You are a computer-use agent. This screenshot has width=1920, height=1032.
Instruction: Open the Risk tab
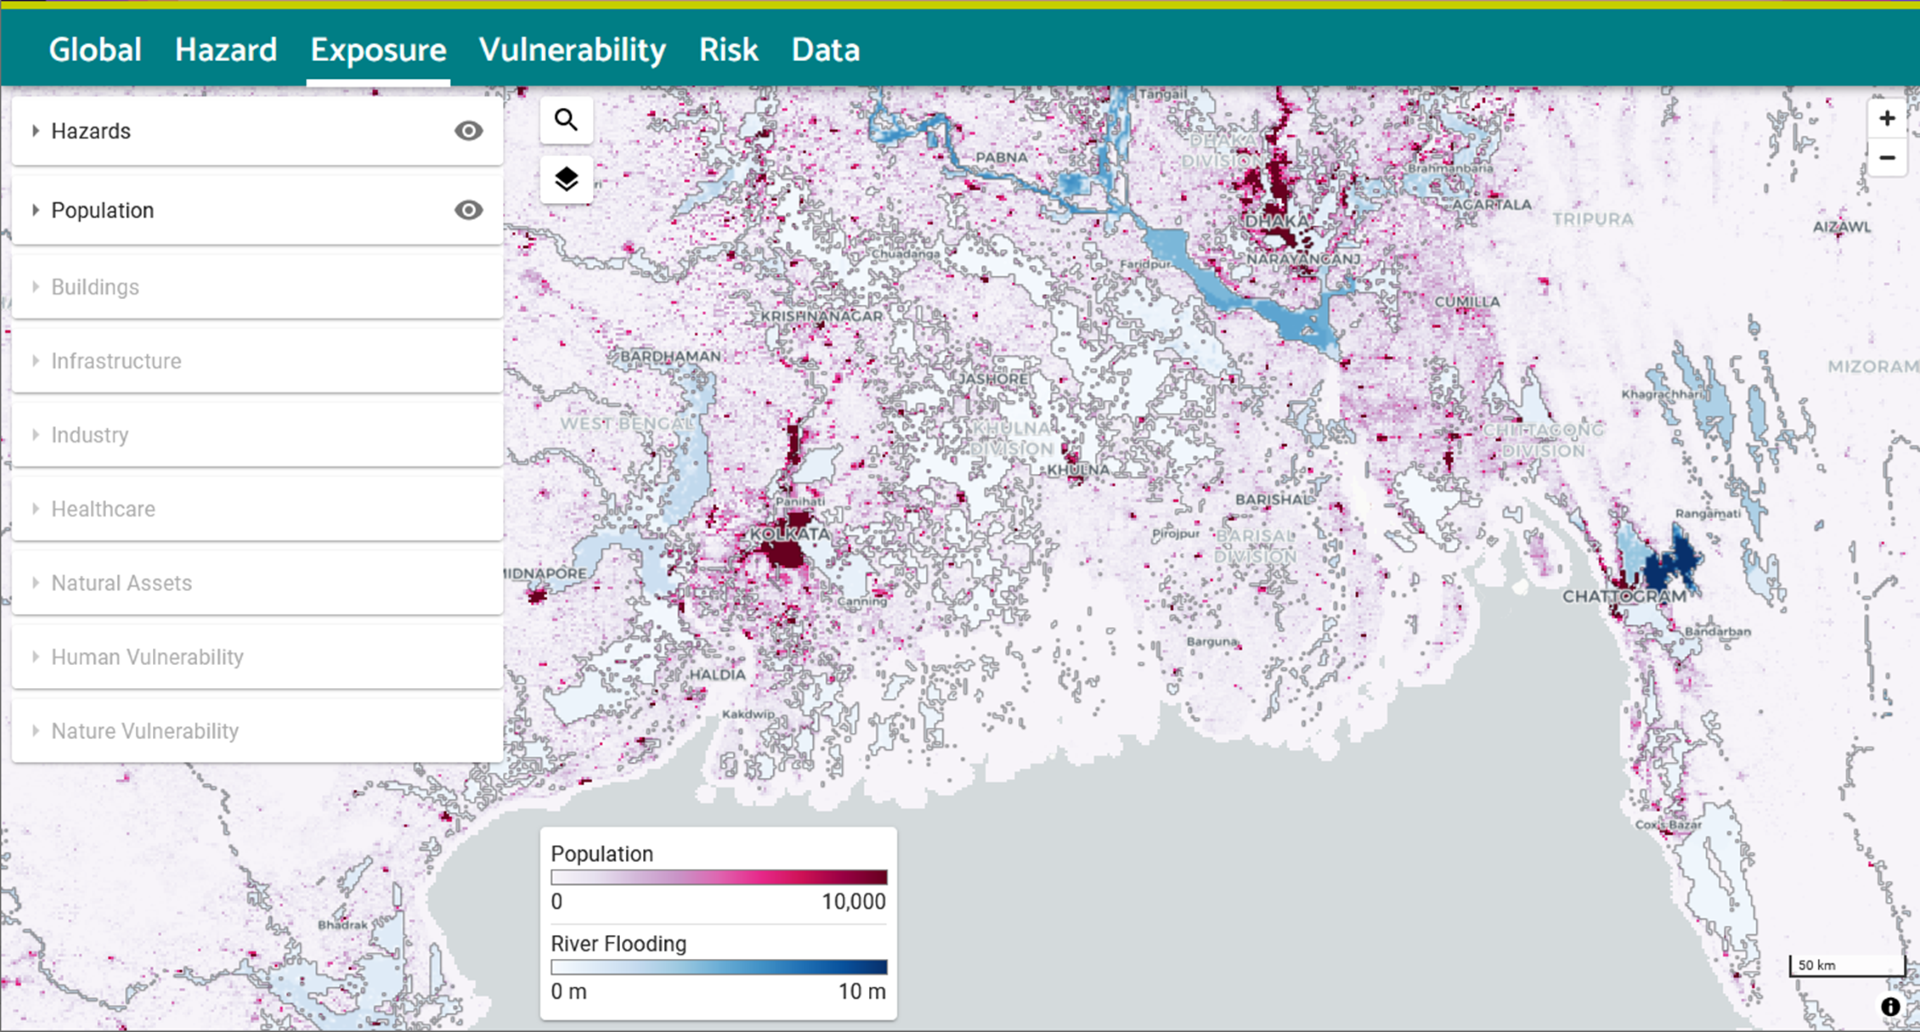(728, 50)
